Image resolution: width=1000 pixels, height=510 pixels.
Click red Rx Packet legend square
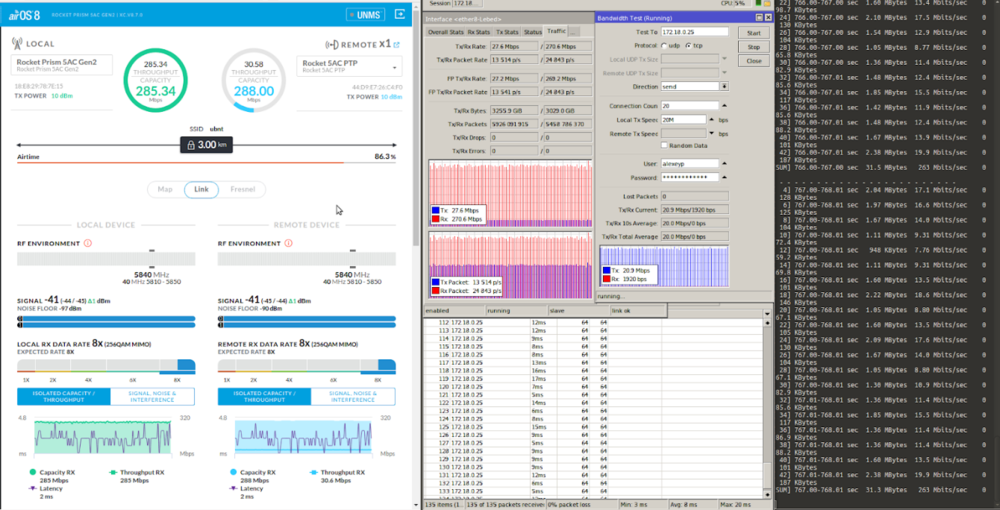[x=435, y=291]
